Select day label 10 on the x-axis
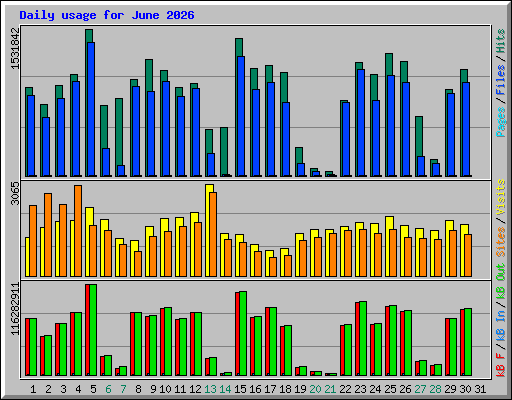The image size is (512, 400). click(165, 389)
